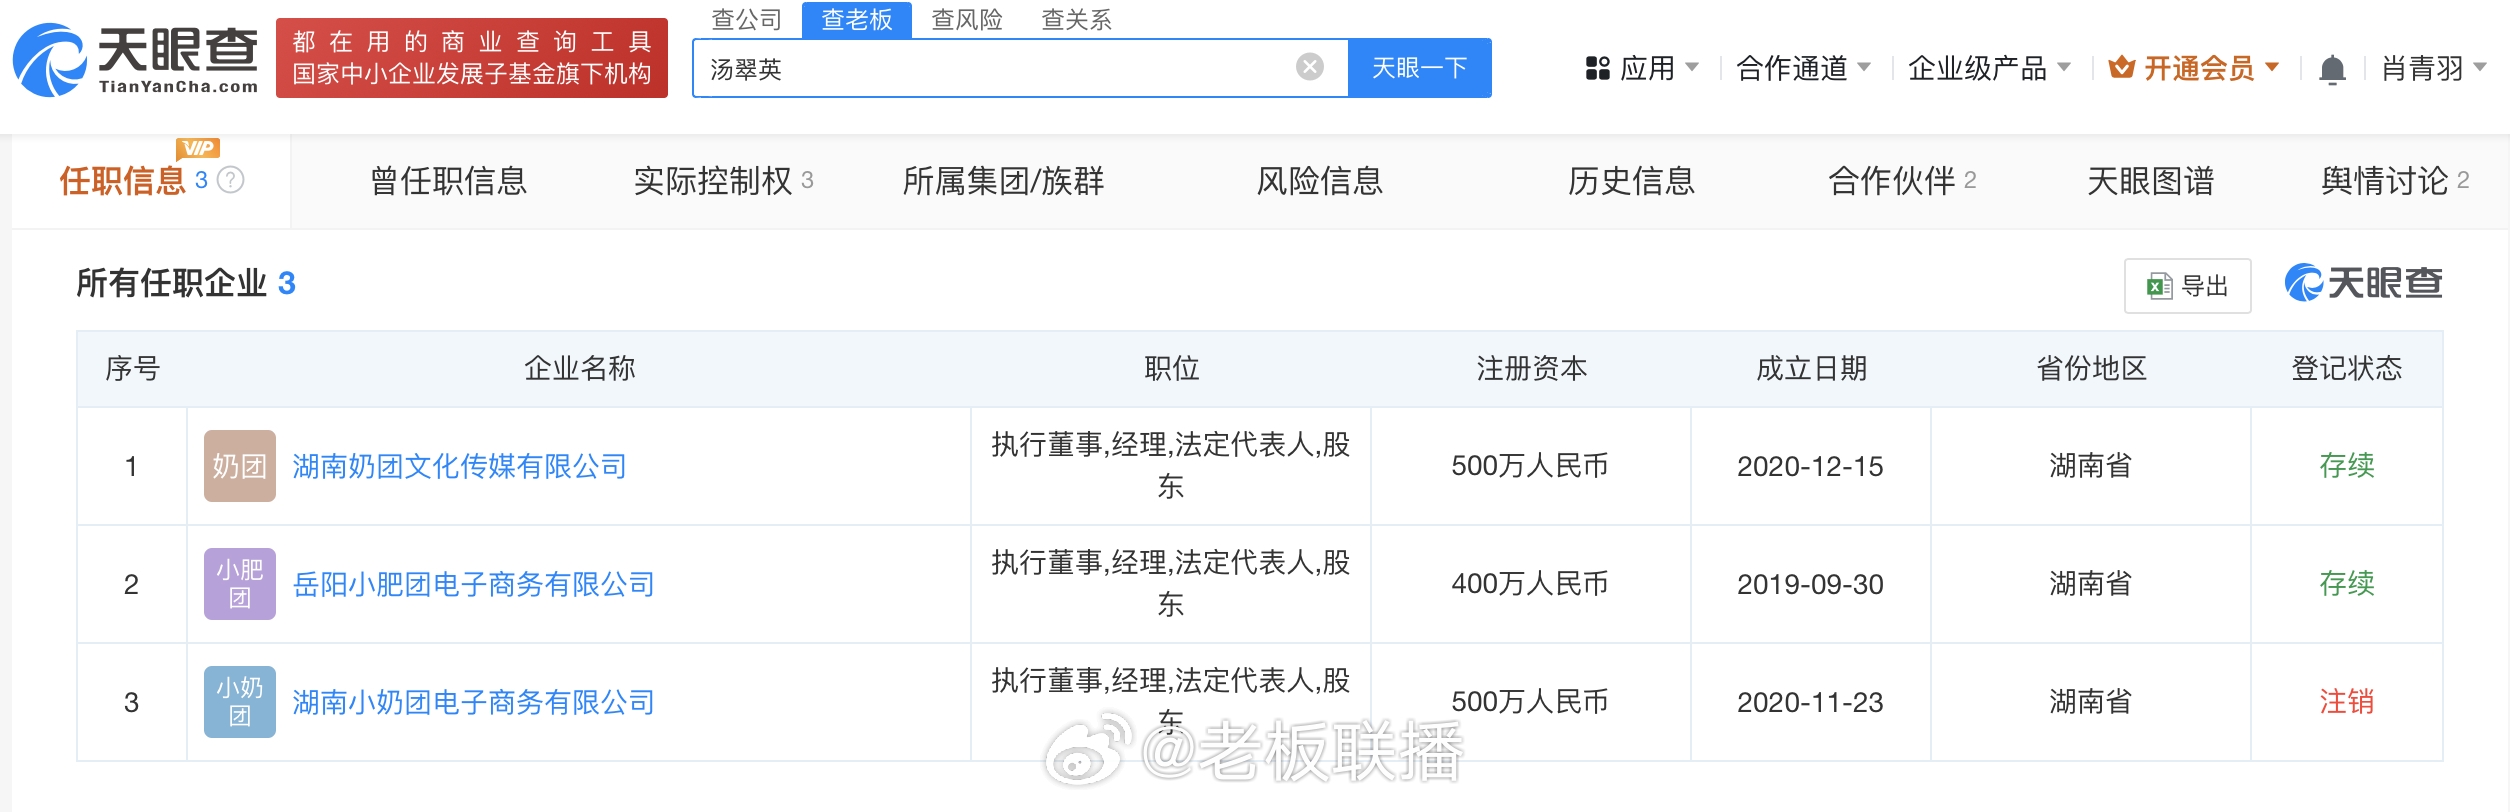This screenshot has height=812, width=2510.
Task: Clear the search box with X icon
Action: pyautogui.click(x=1309, y=67)
